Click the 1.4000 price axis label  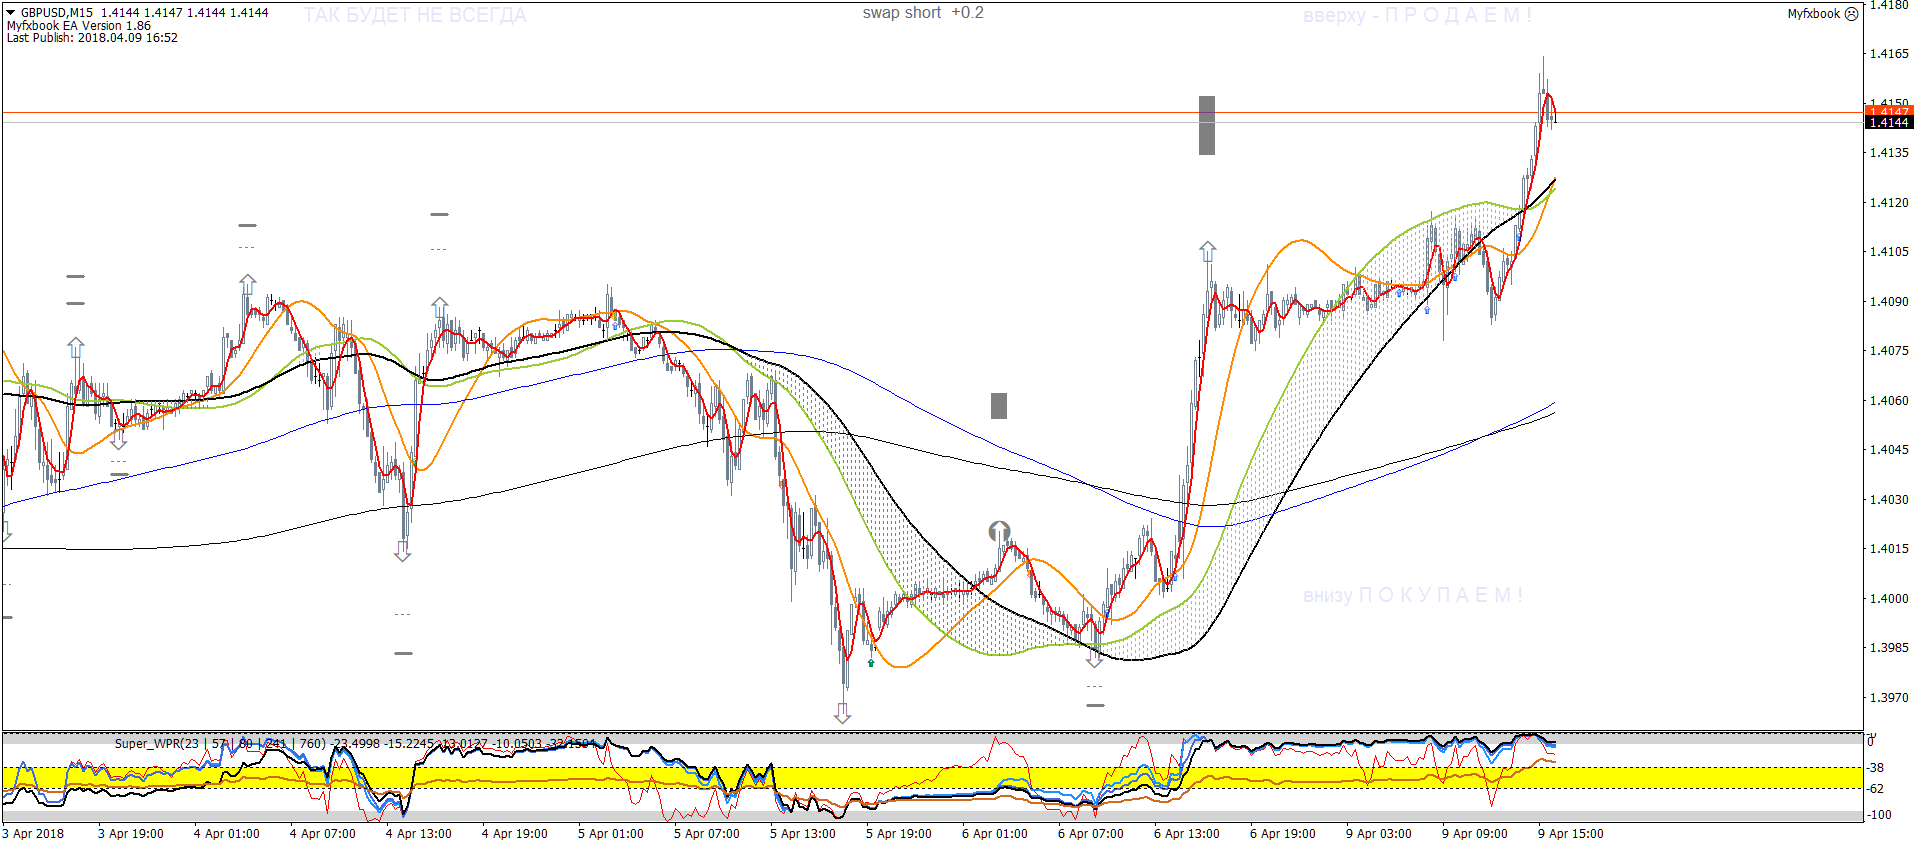pos(1889,599)
